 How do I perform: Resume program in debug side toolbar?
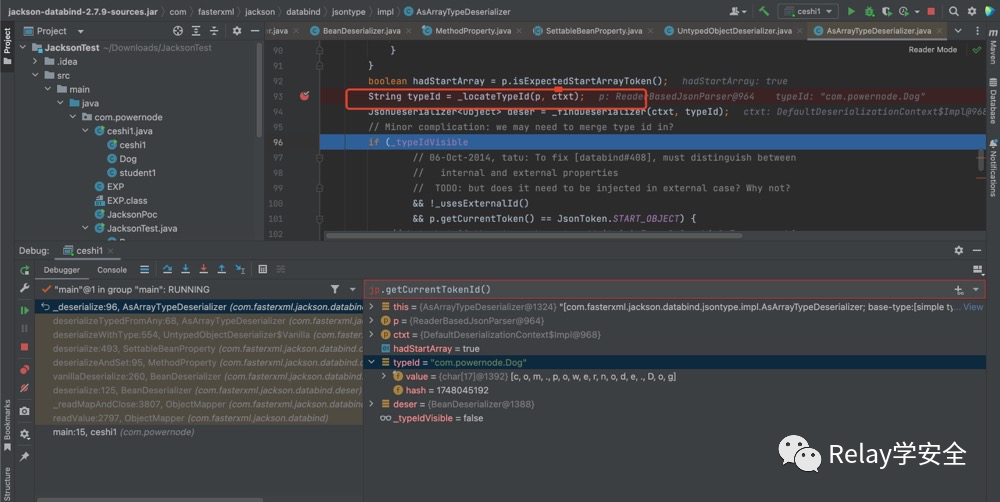click(x=24, y=310)
